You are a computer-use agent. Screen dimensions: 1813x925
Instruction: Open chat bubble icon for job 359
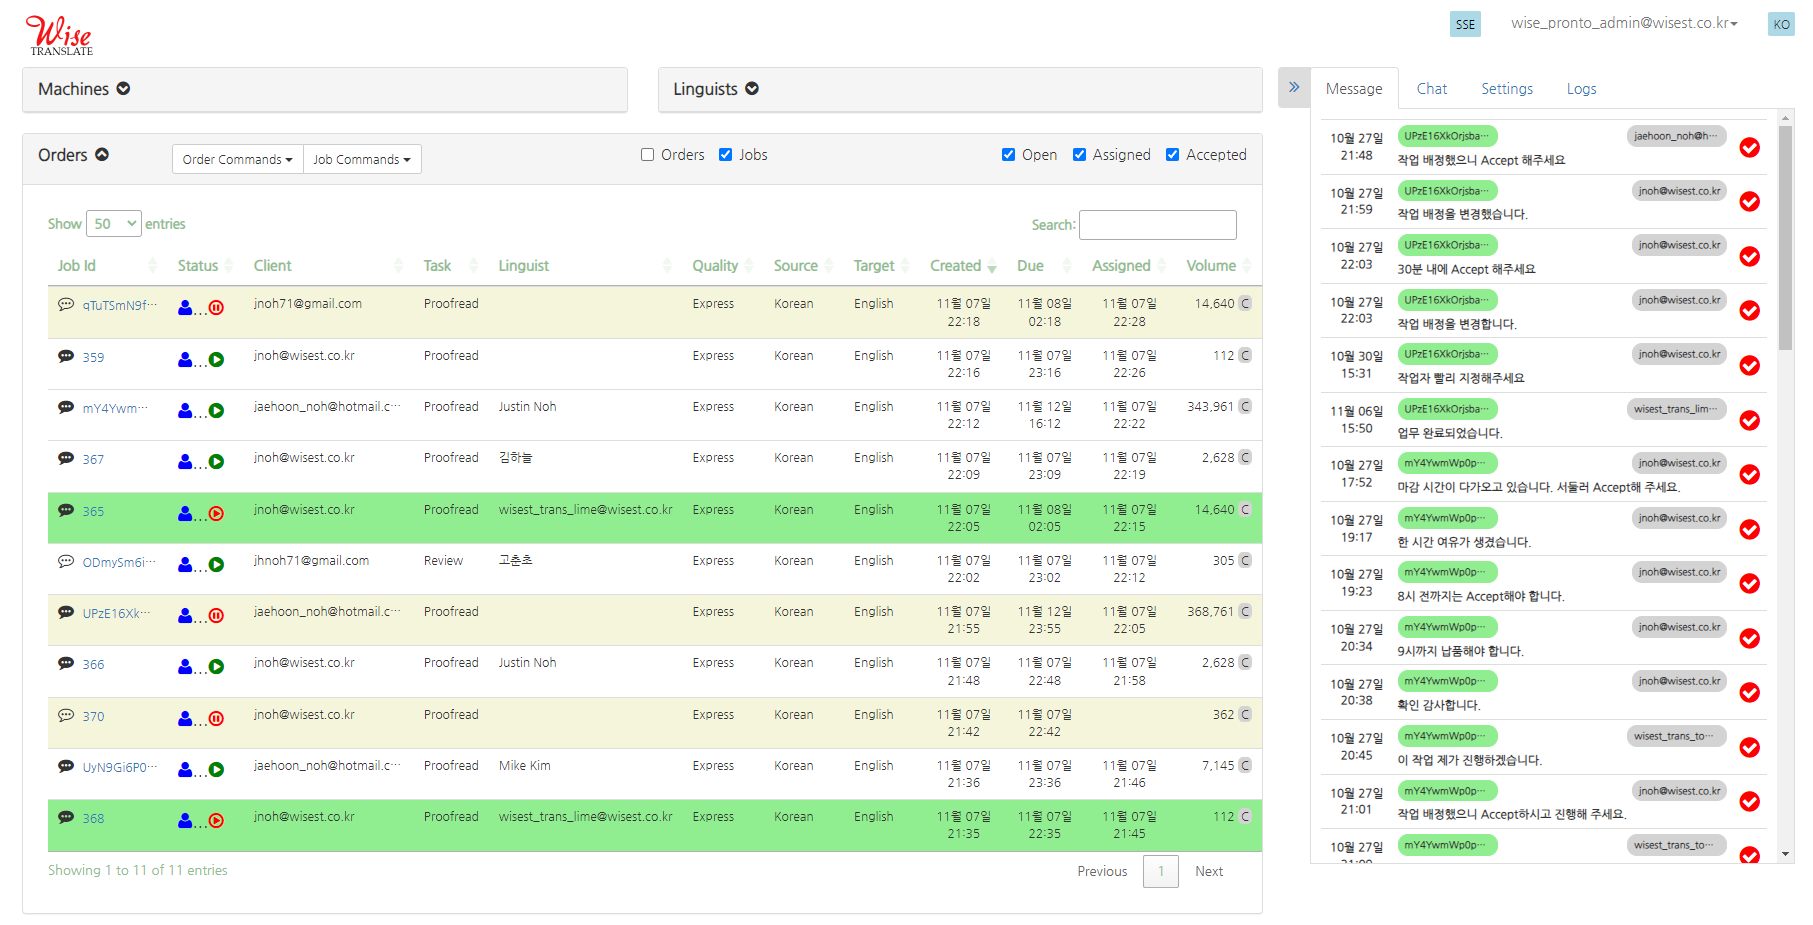click(x=66, y=356)
